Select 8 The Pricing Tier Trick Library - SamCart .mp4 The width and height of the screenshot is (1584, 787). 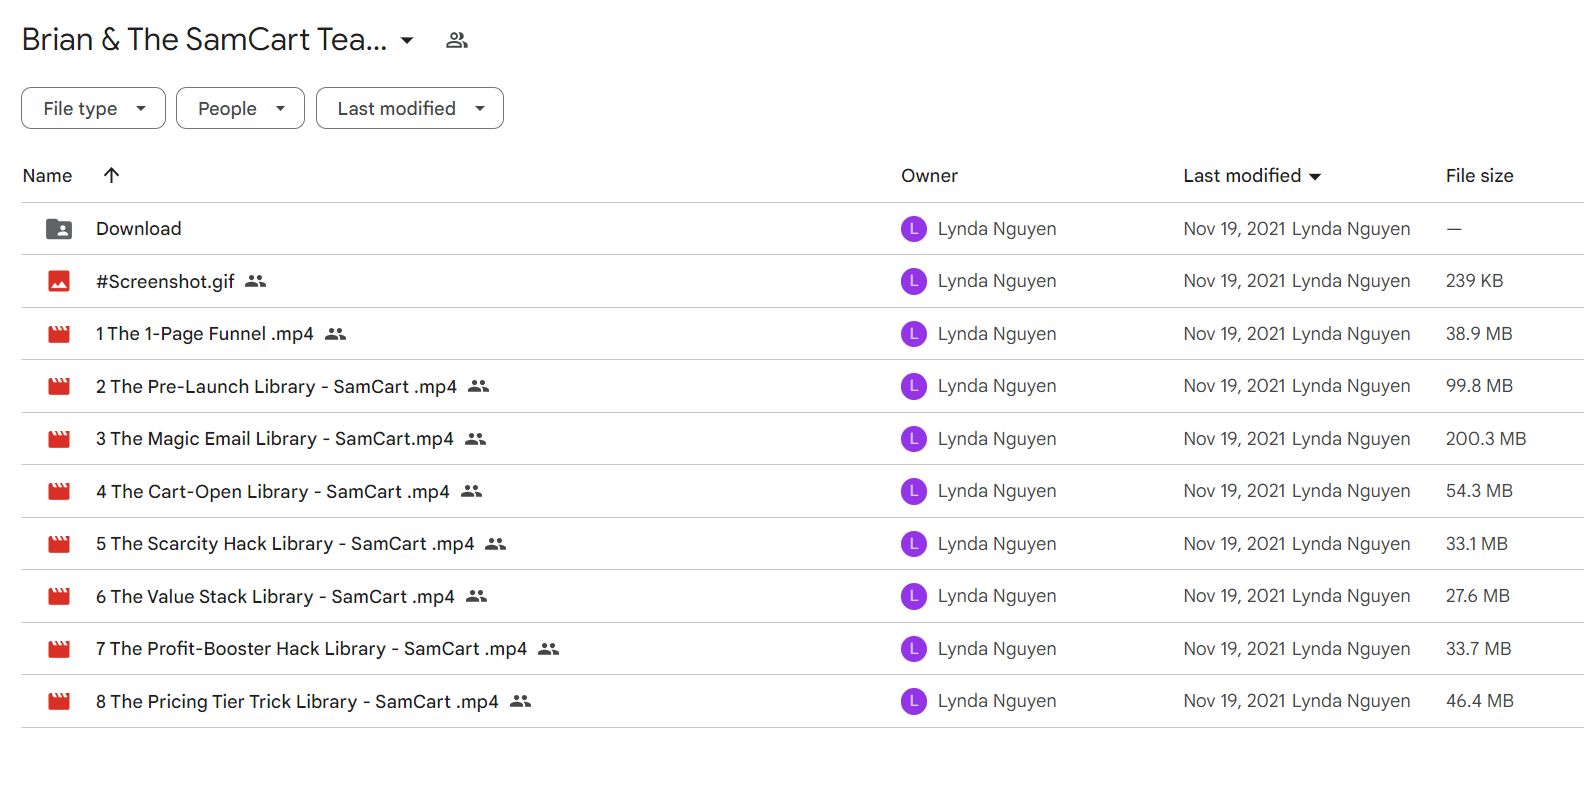tap(297, 702)
